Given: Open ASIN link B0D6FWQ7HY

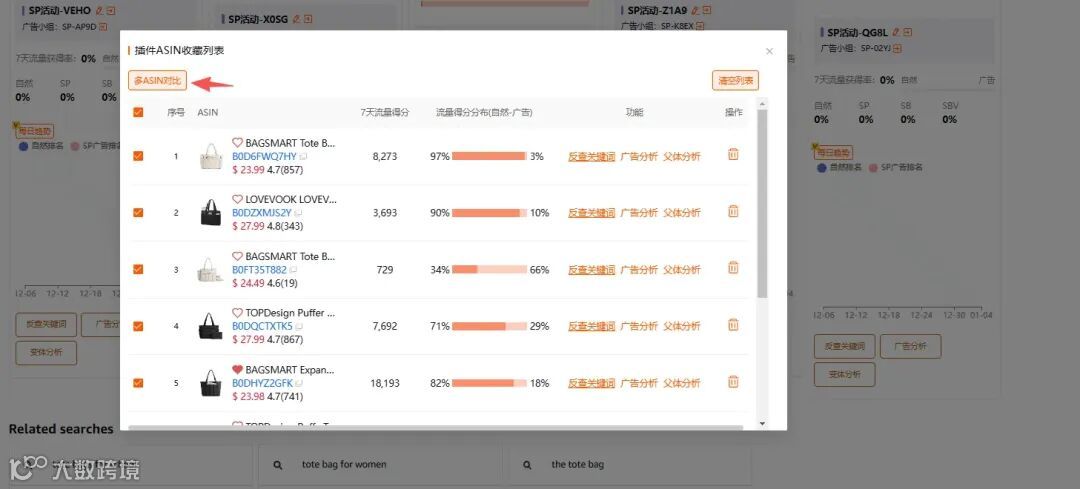Looking at the screenshot, I should (x=264, y=156).
